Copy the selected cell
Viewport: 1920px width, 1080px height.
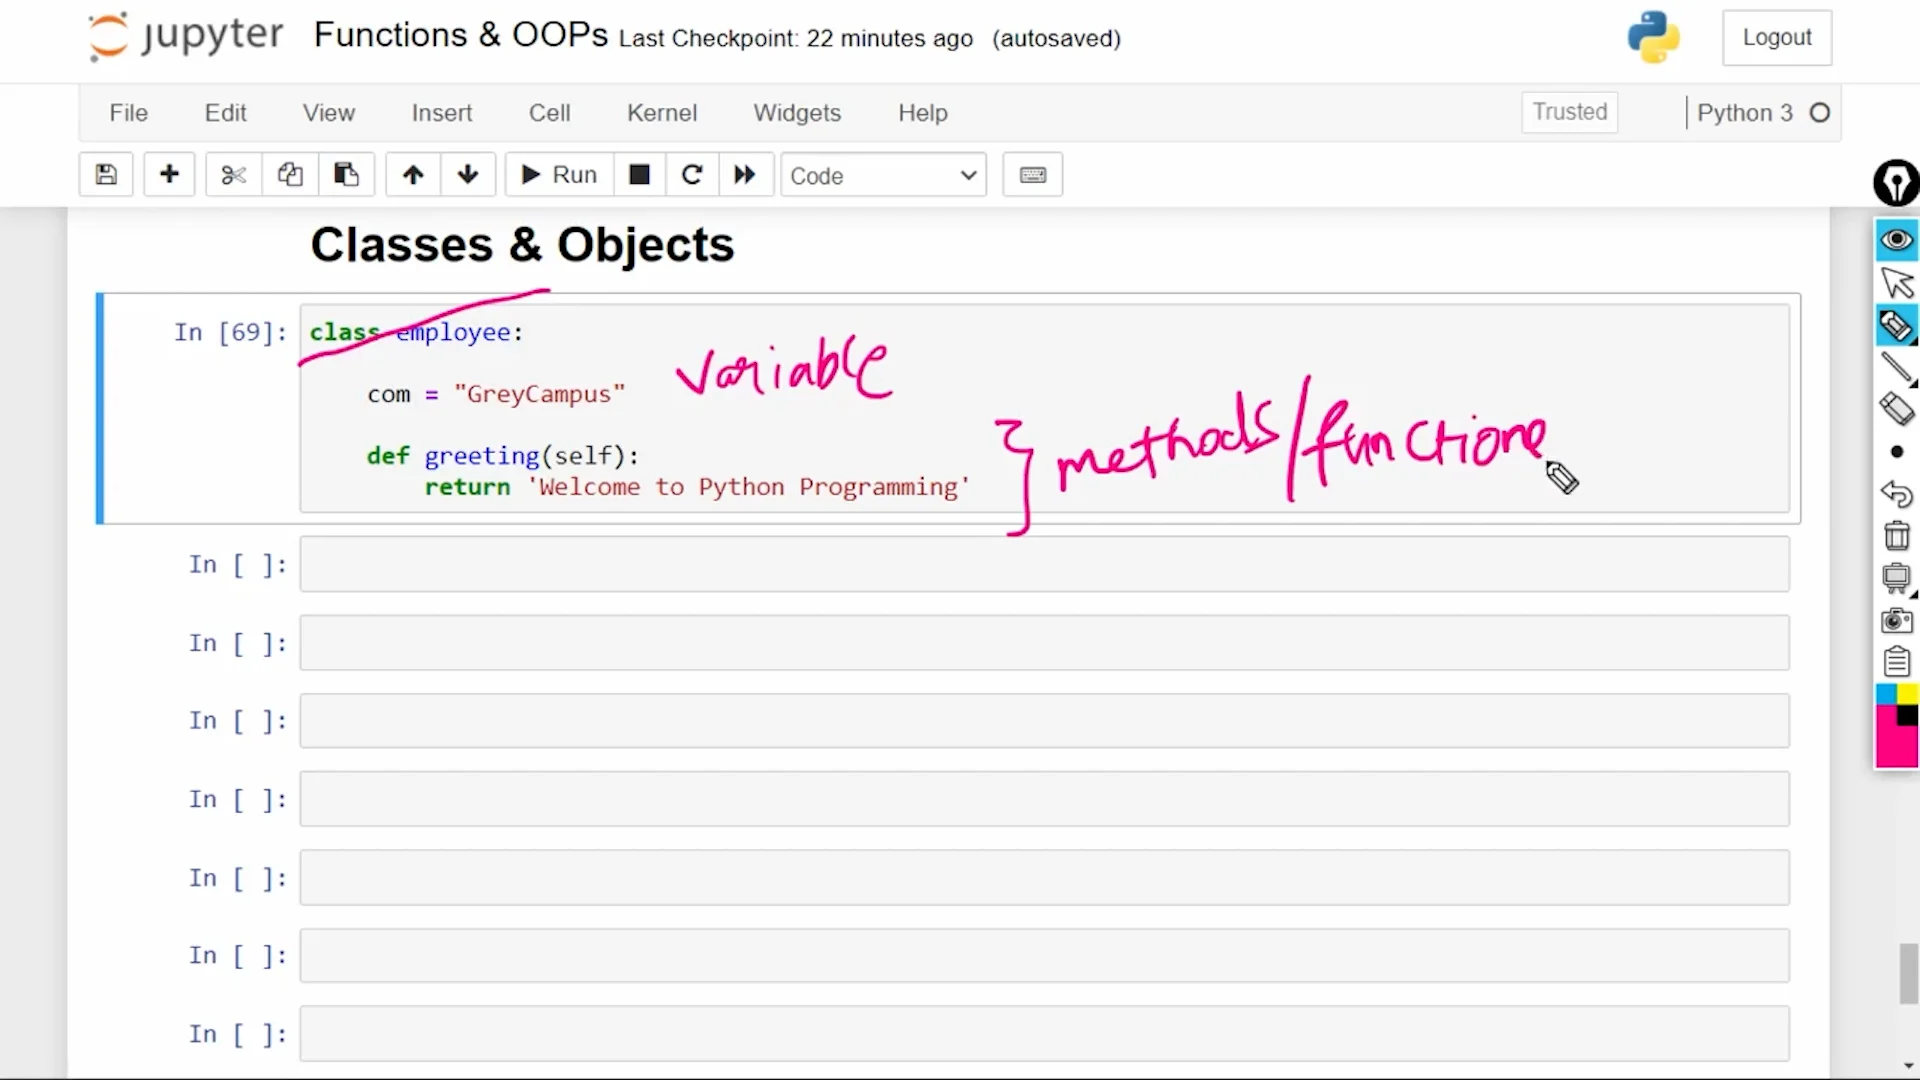coord(289,174)
